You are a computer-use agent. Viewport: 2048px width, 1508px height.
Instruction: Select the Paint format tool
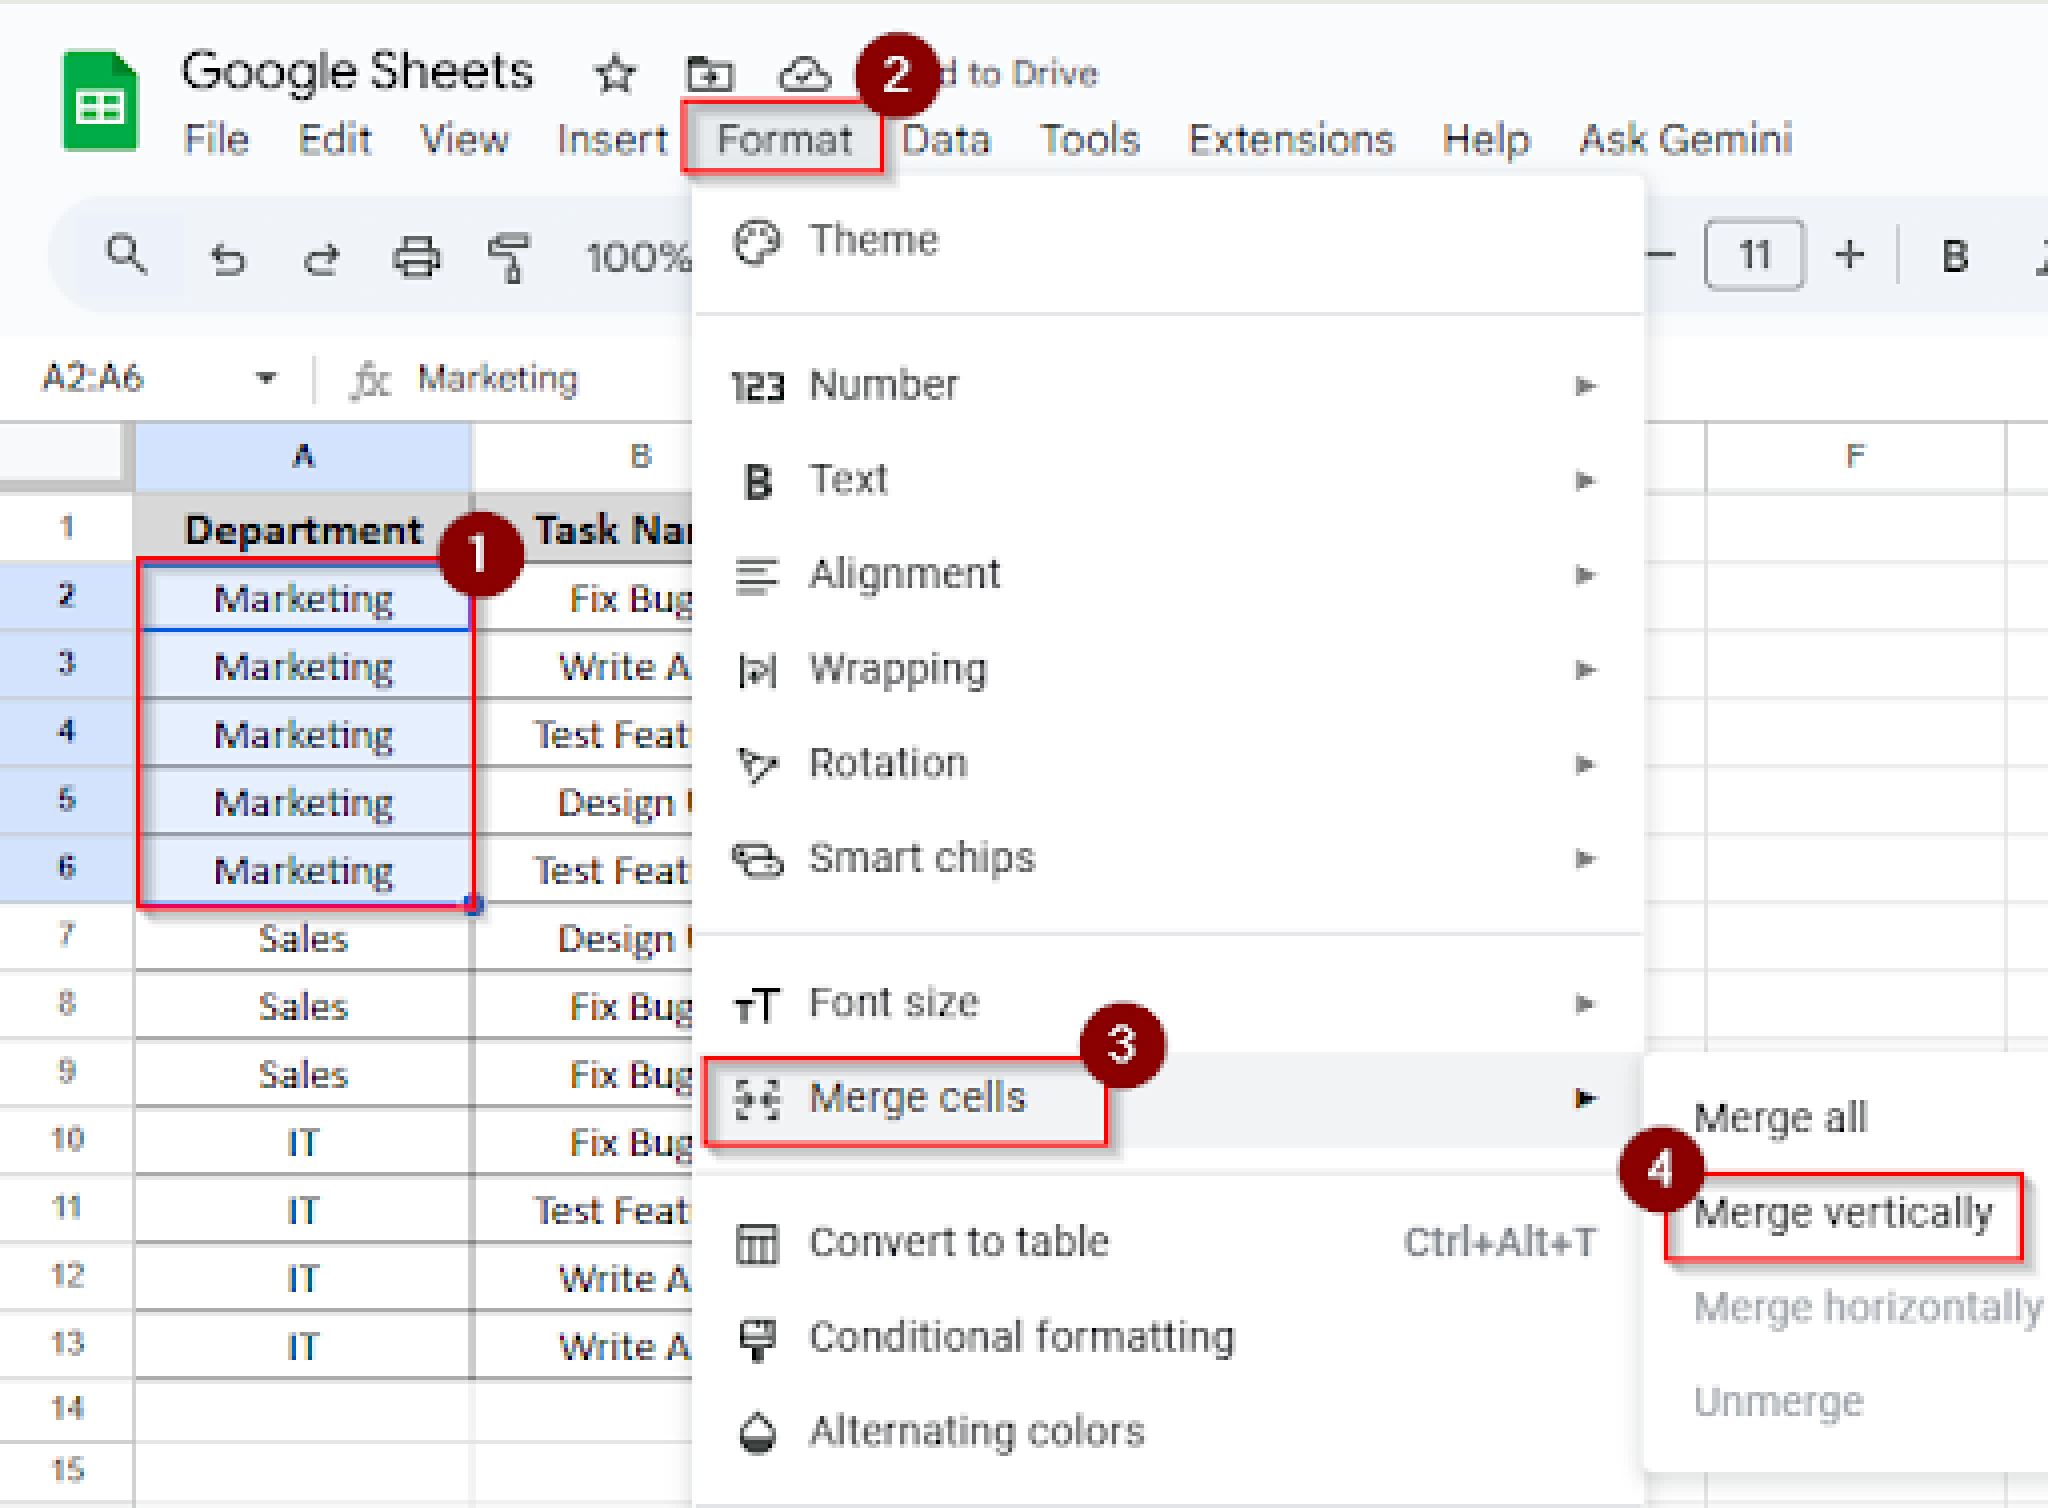tap(510, 257)
